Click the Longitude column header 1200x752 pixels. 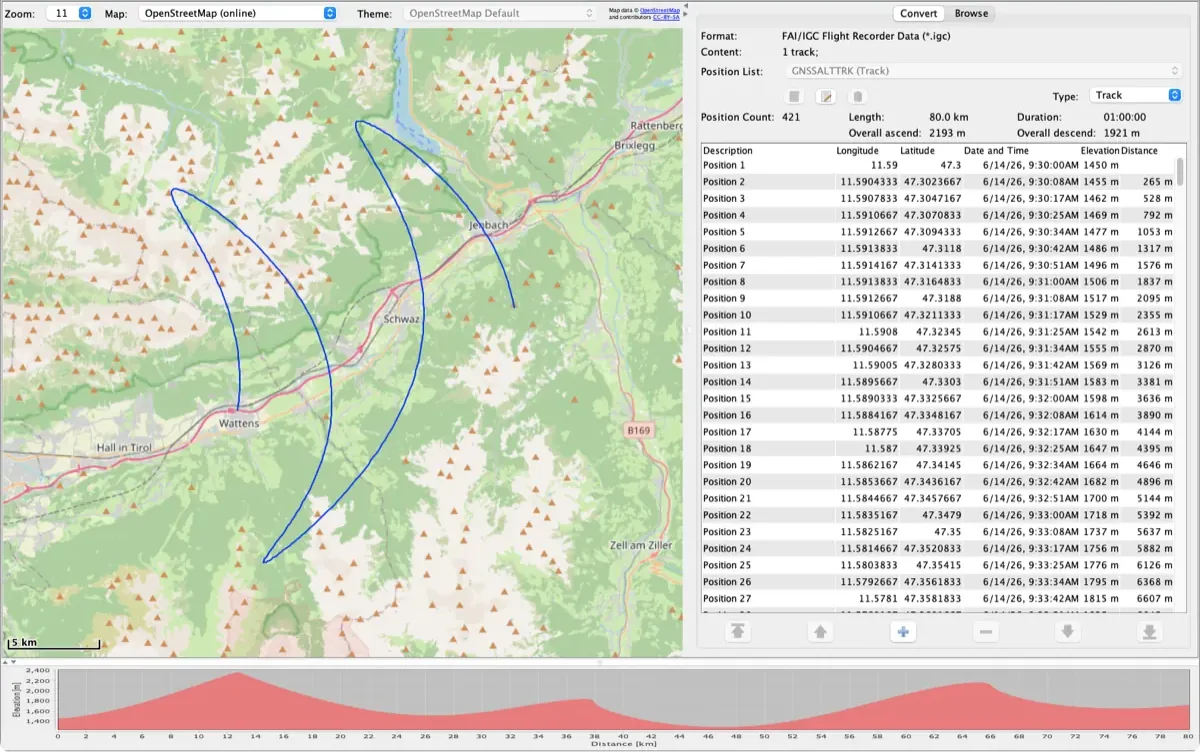point(859,151)
